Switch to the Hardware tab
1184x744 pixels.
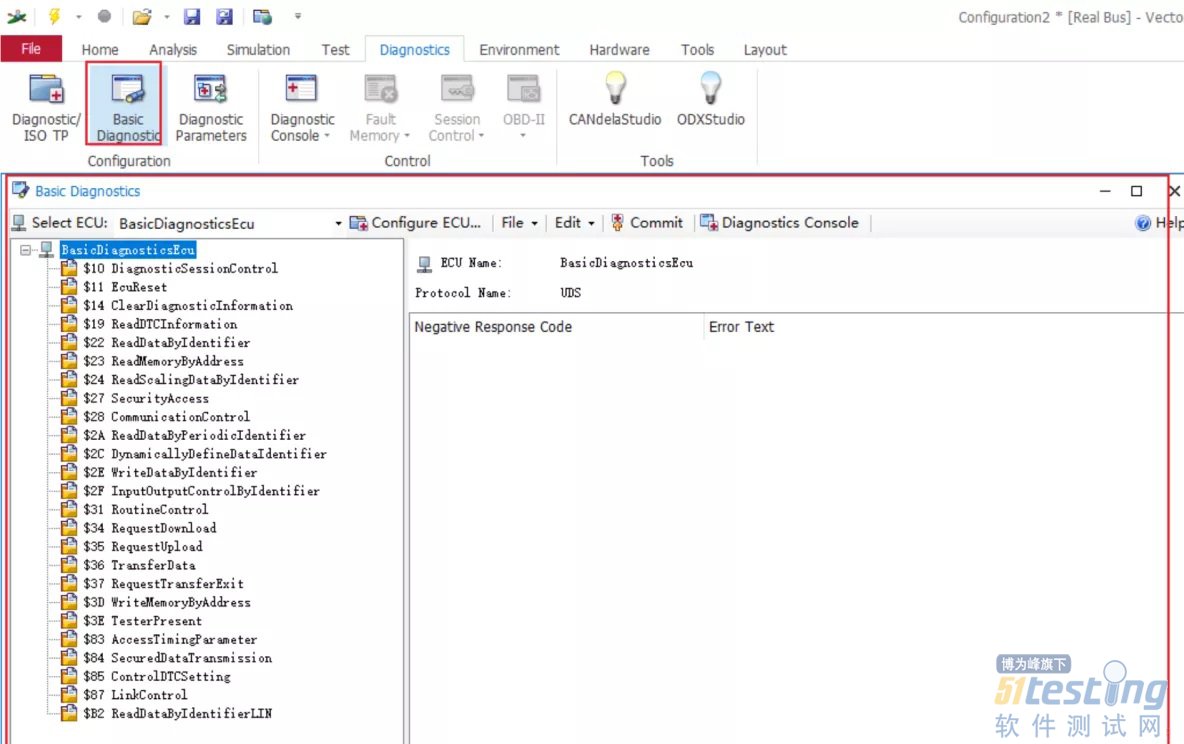click(x=619, y=49)
